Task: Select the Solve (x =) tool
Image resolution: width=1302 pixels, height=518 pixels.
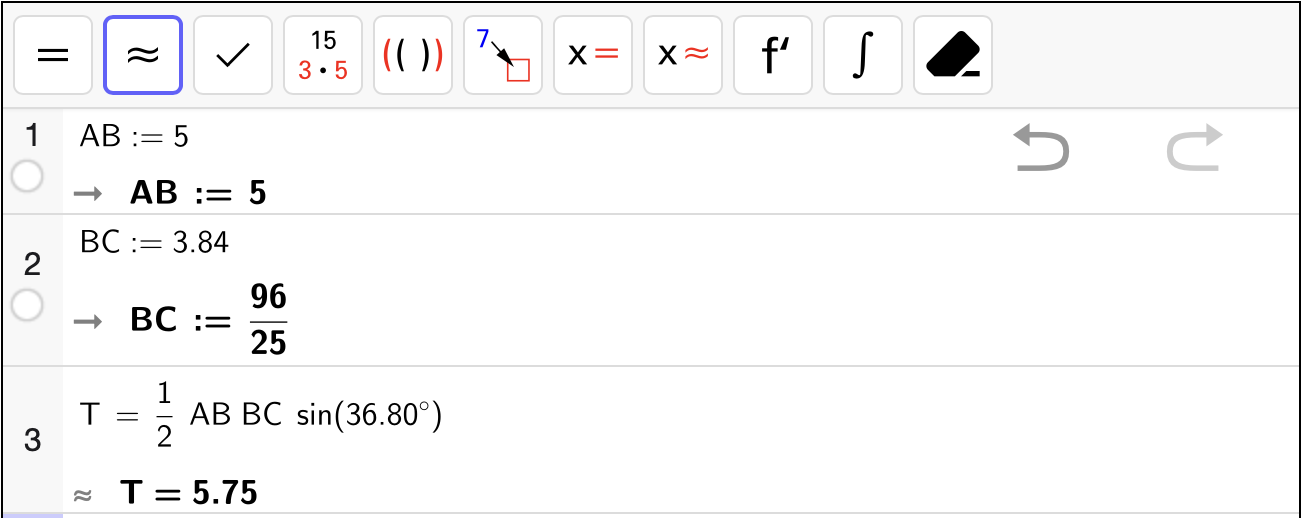Action: 593,55
